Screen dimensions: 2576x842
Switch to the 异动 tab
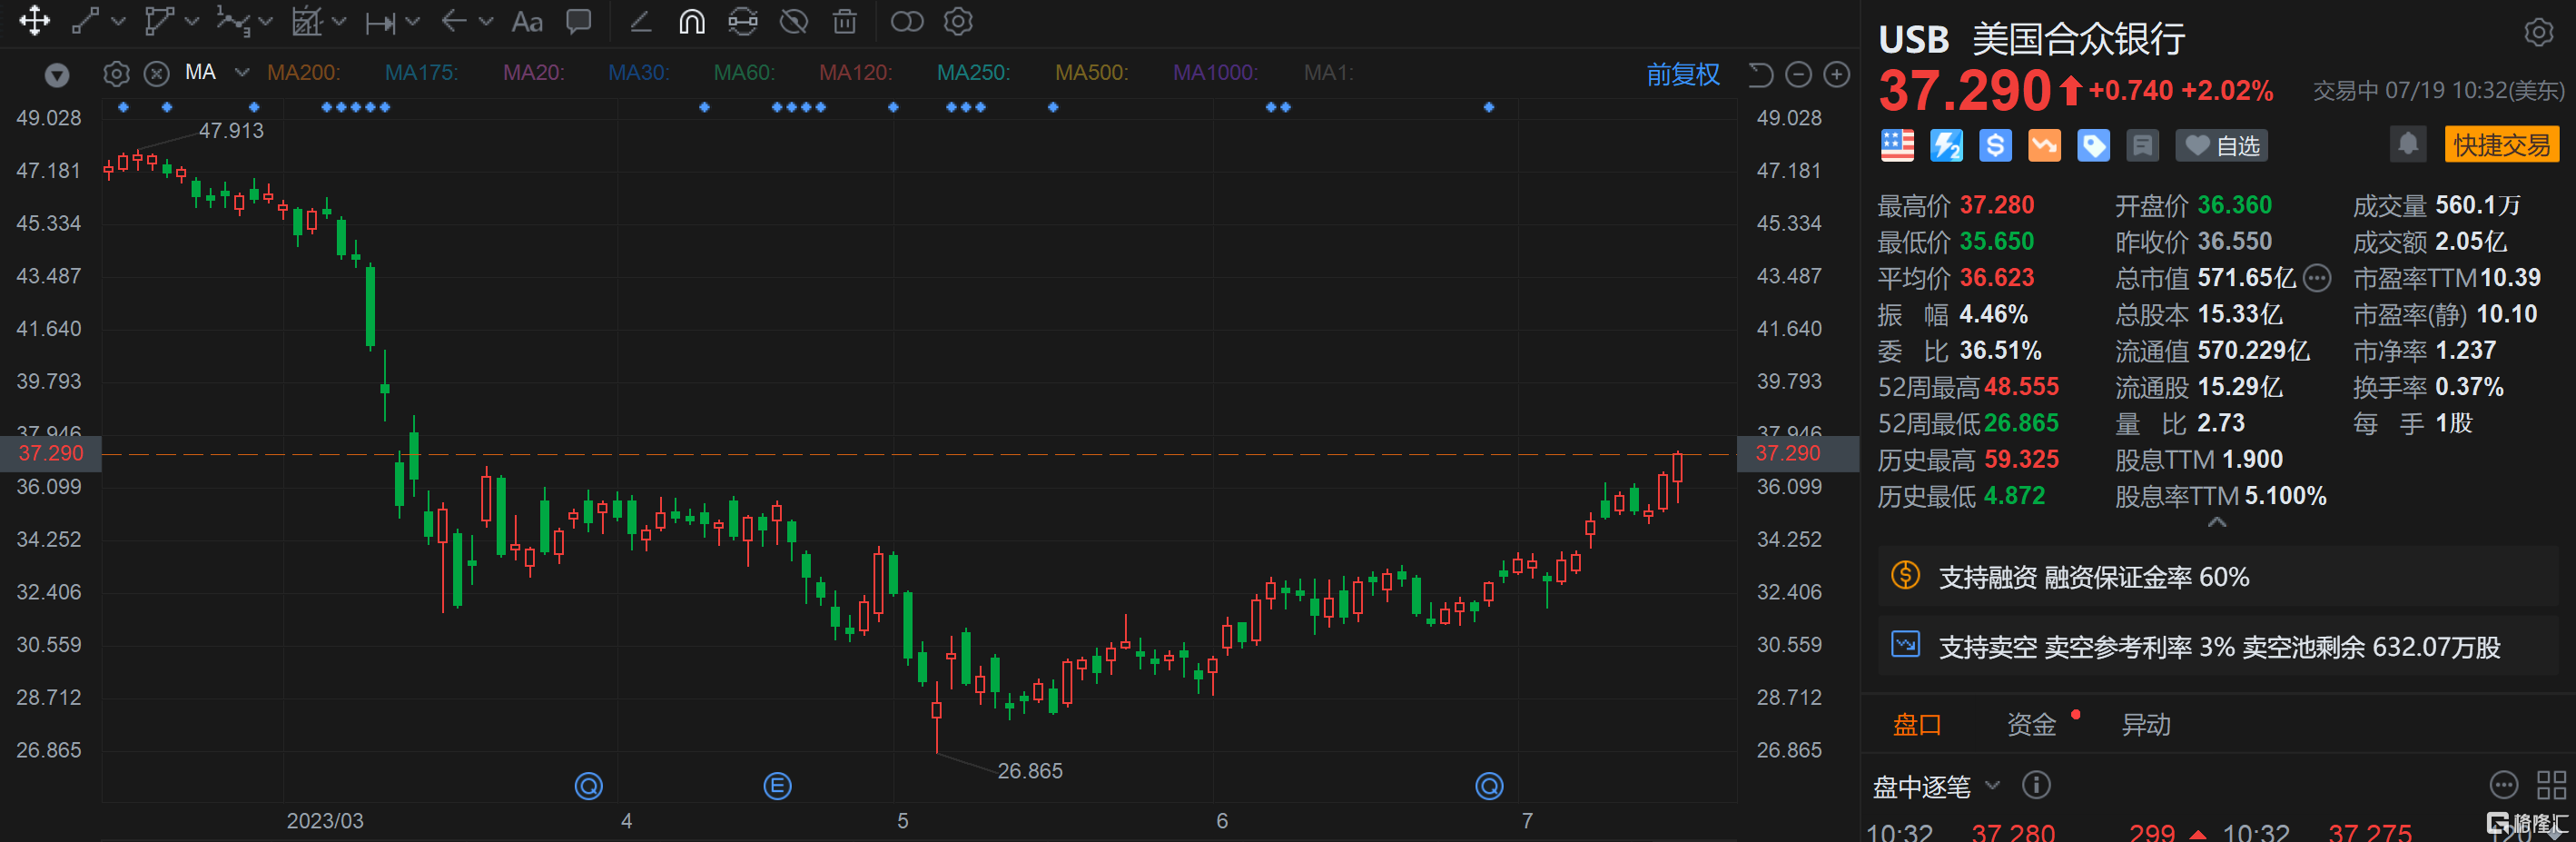2146,724
